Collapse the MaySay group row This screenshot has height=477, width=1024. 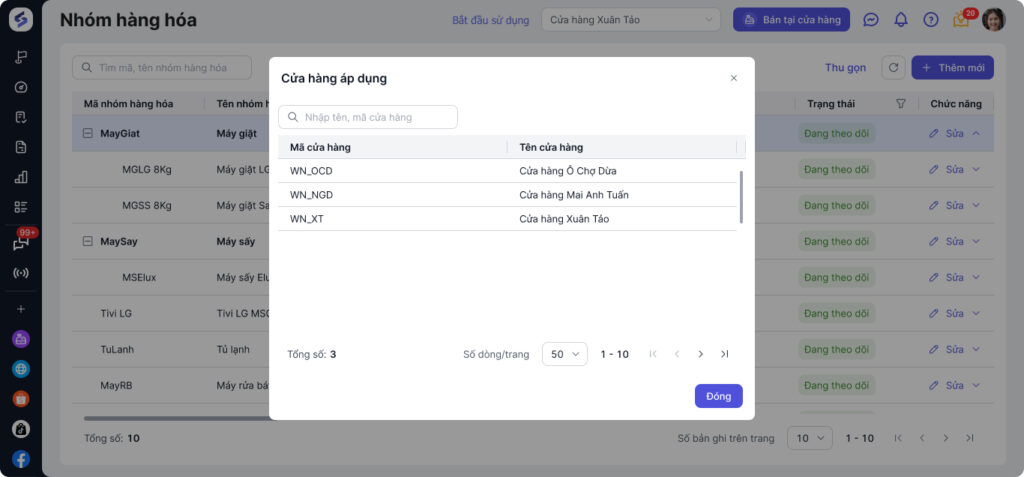click(x=87, y=242)
